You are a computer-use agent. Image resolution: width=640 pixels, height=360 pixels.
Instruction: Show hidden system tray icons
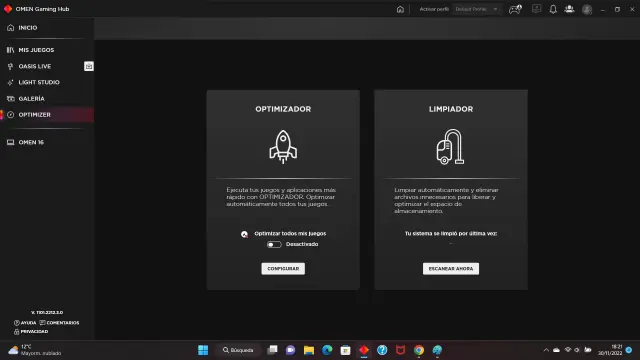pyautogui.click(x=546, y=350)
